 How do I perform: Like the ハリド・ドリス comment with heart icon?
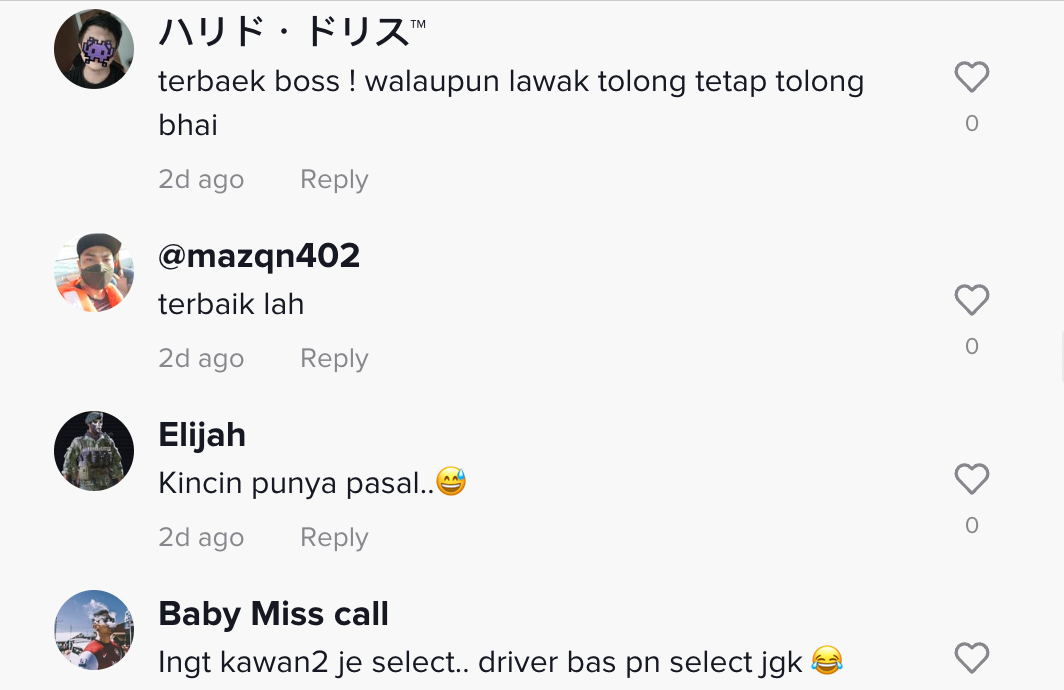972,77
